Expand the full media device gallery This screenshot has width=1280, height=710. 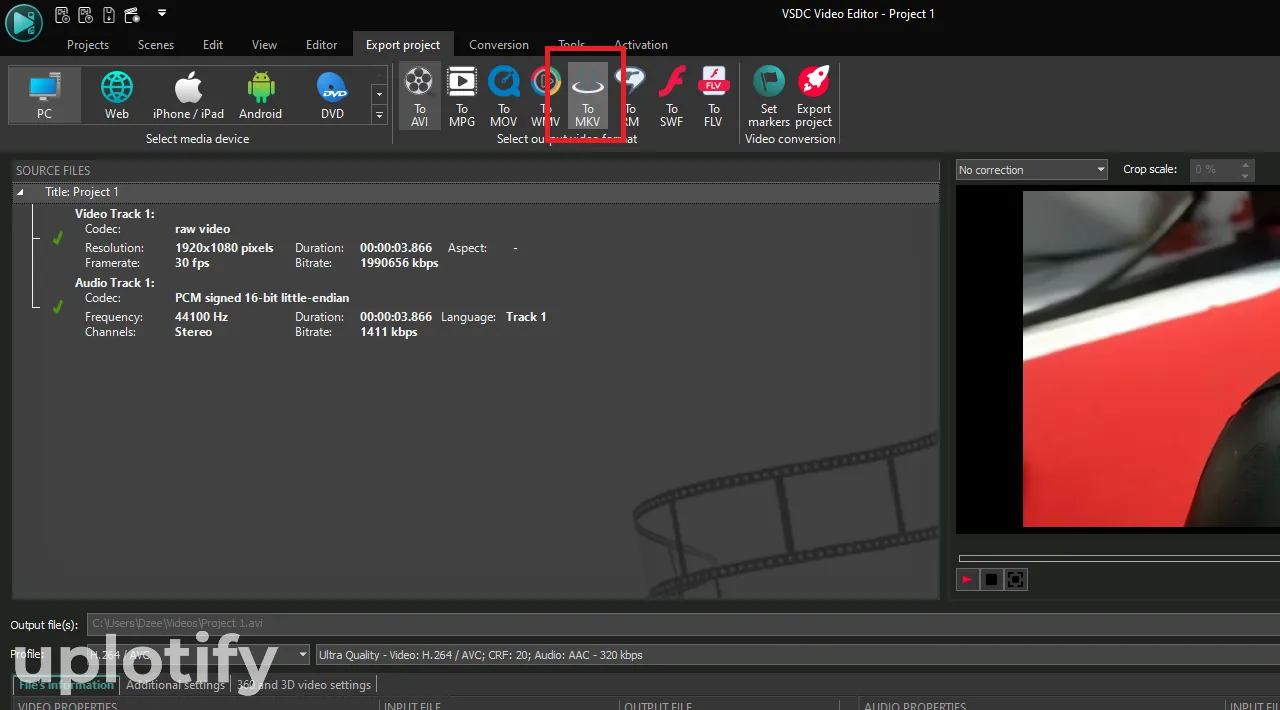point(379,116)
